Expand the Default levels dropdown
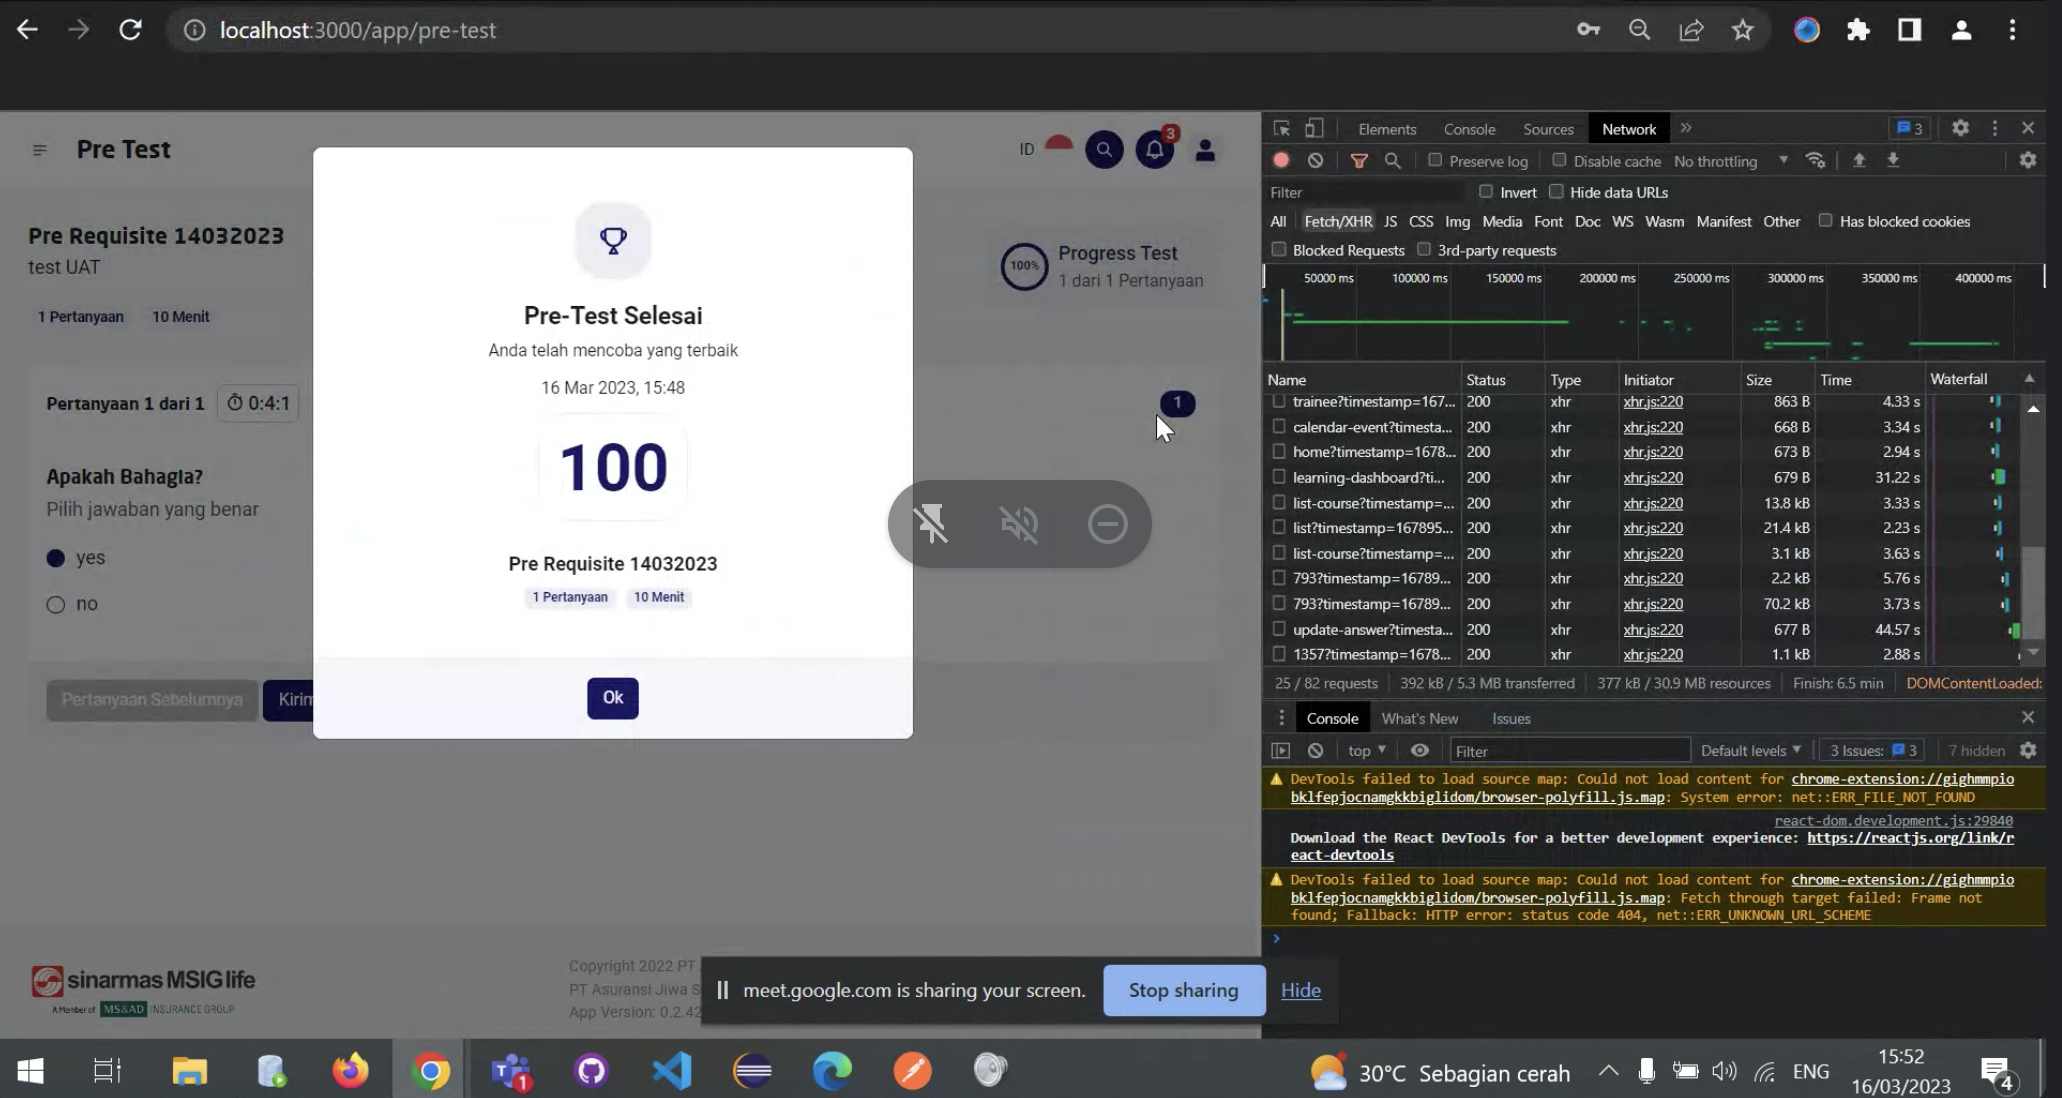 point(1750,750)
